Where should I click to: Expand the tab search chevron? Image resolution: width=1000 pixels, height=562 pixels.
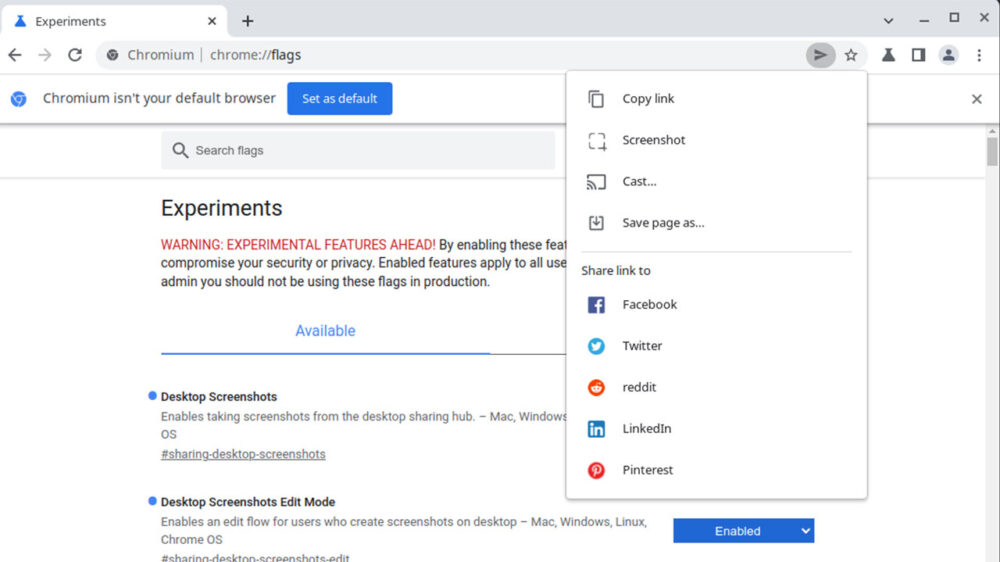888,20
